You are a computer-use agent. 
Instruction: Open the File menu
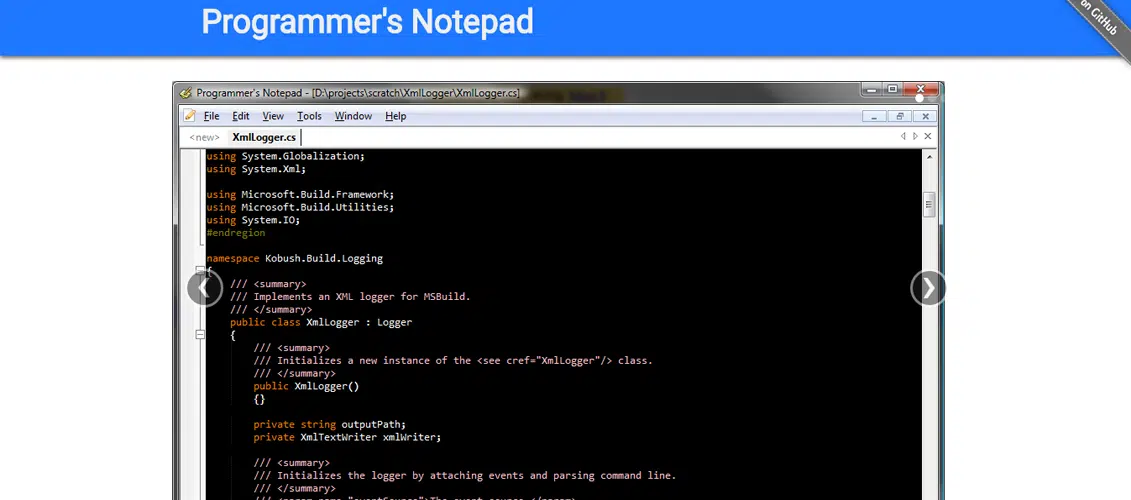pyautogui.click(x=211, y=116)
